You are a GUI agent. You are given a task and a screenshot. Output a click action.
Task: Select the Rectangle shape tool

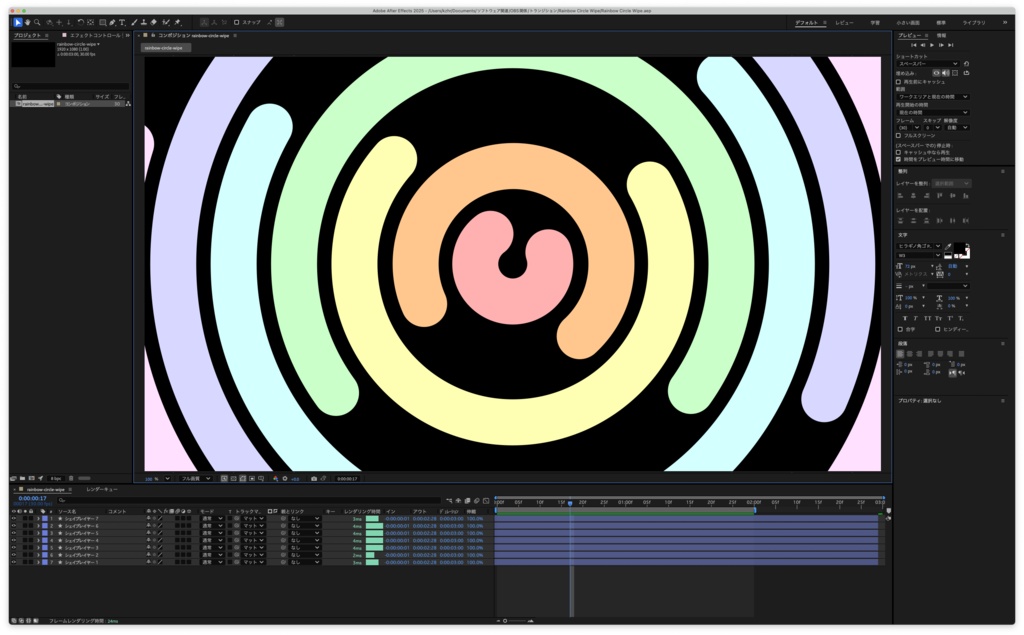point(103,22)
